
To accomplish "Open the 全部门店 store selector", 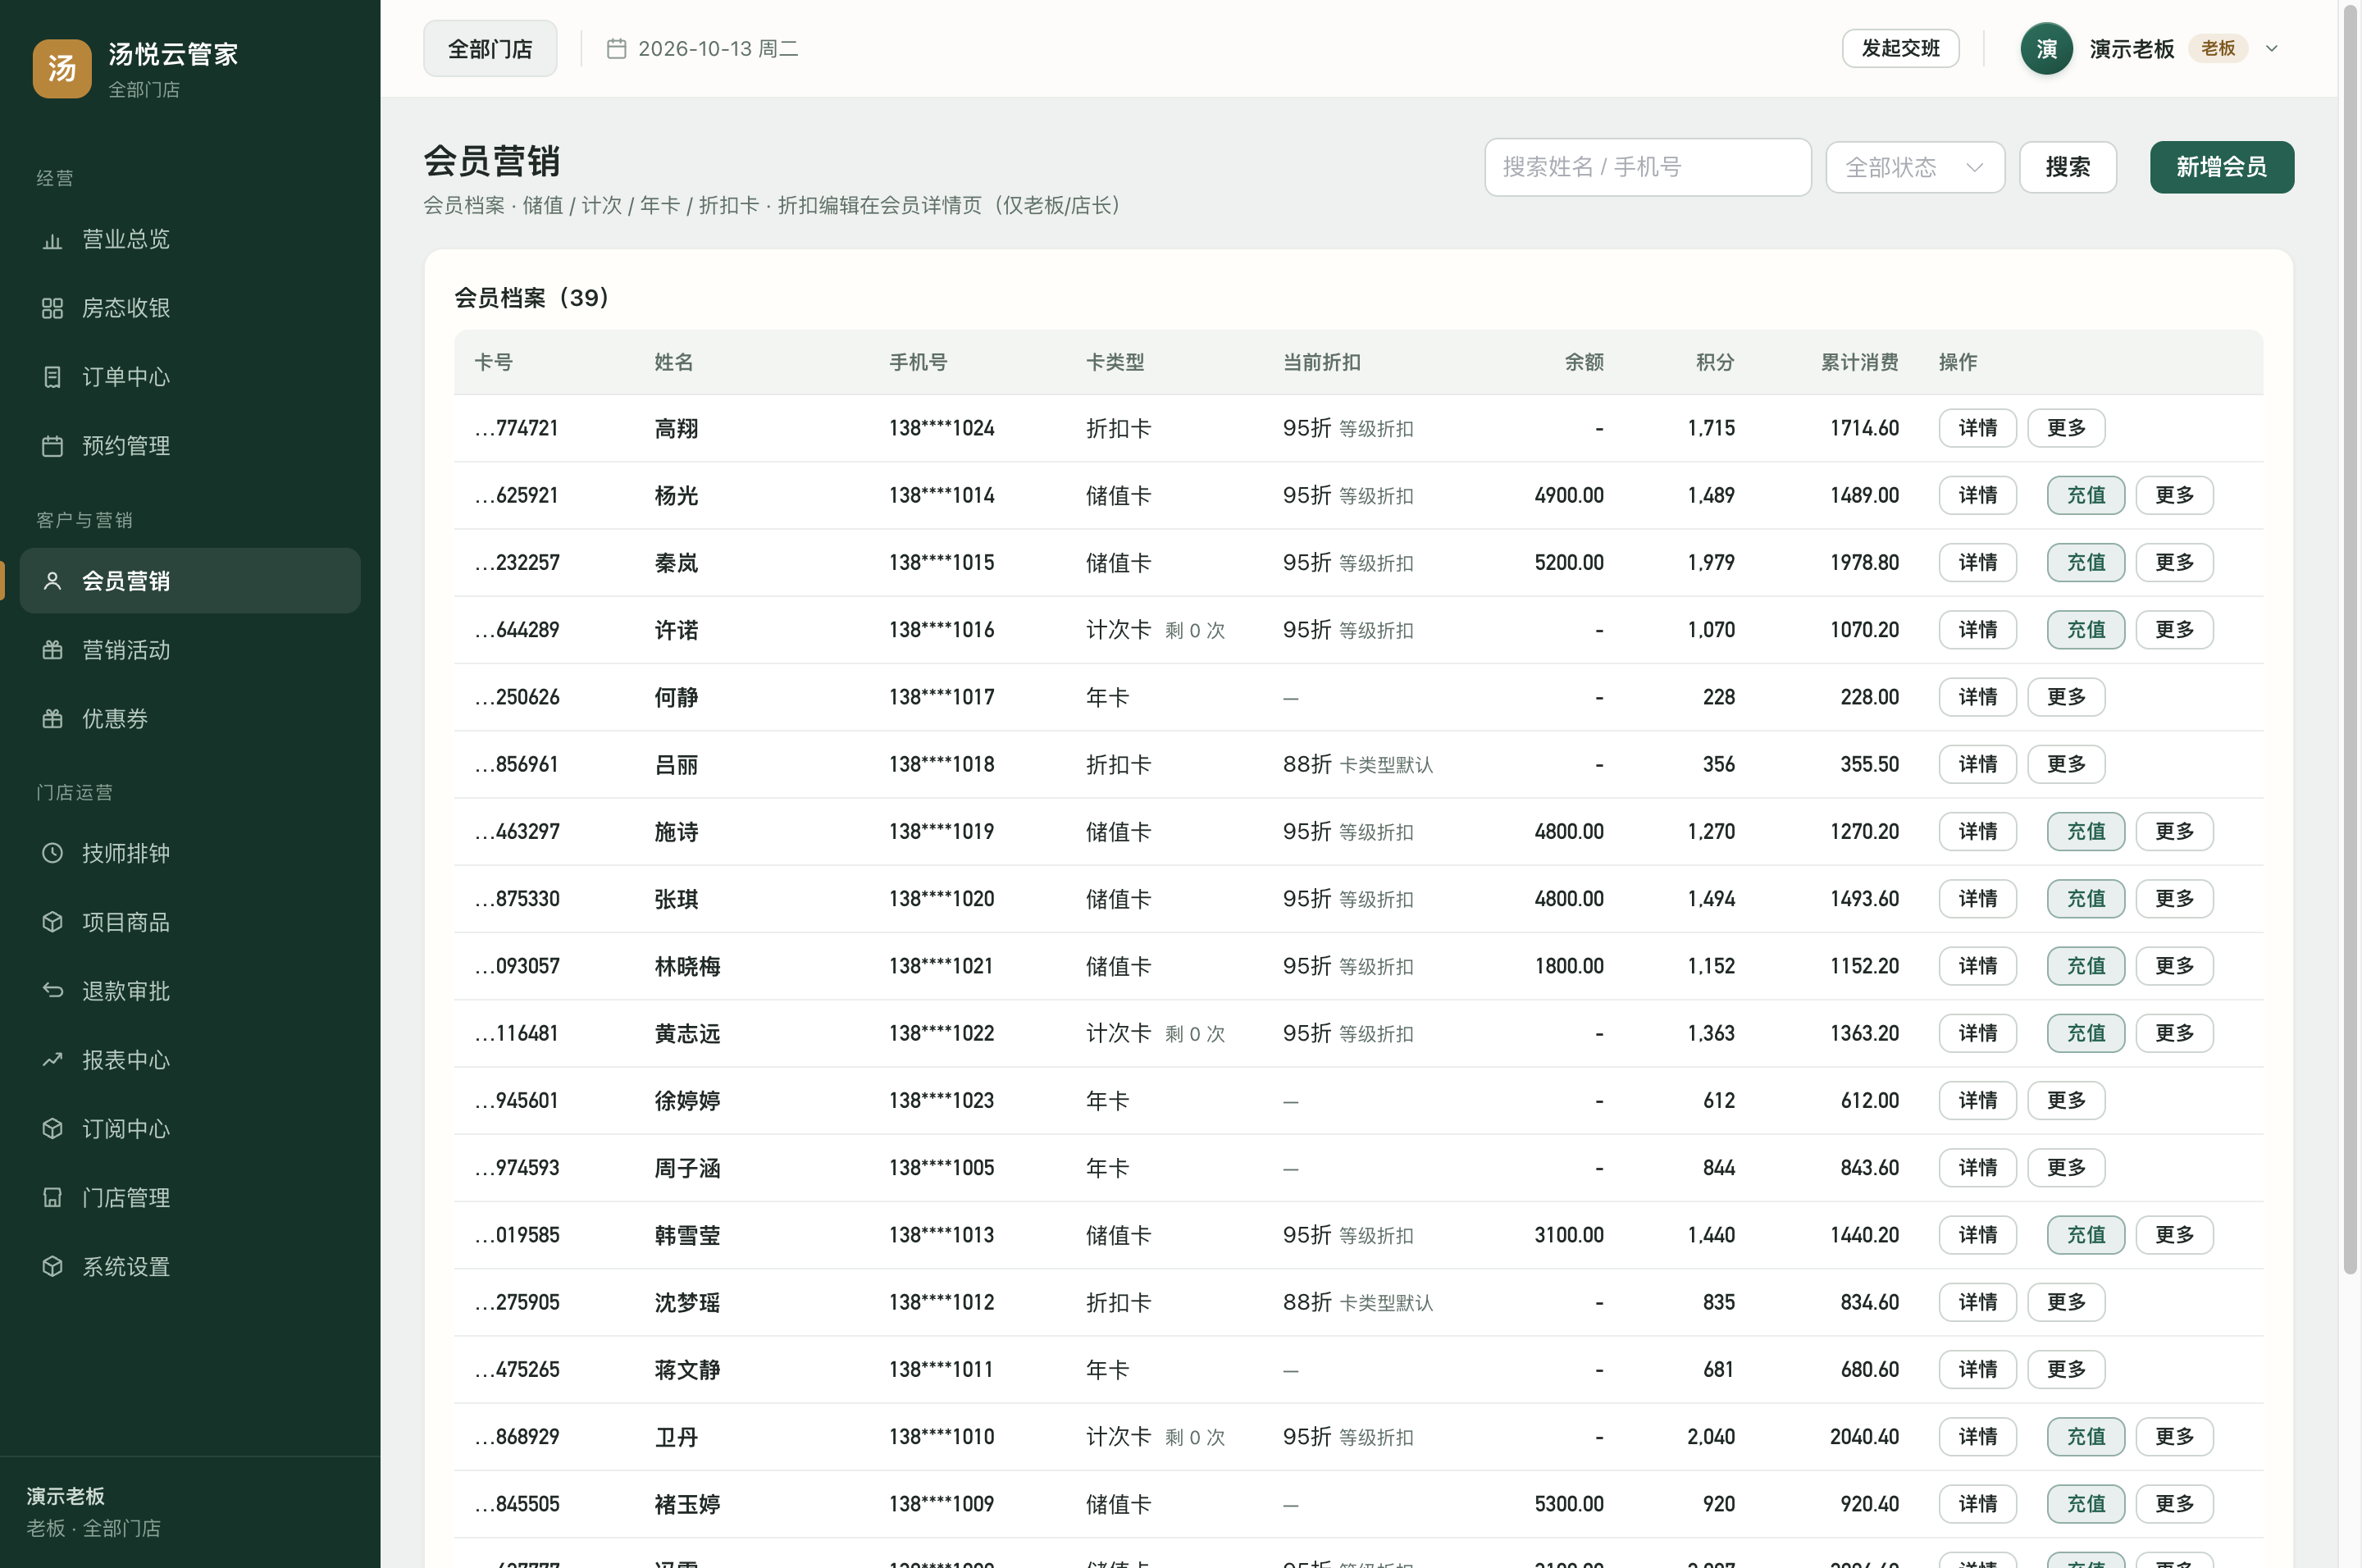I will coord(490,49).
